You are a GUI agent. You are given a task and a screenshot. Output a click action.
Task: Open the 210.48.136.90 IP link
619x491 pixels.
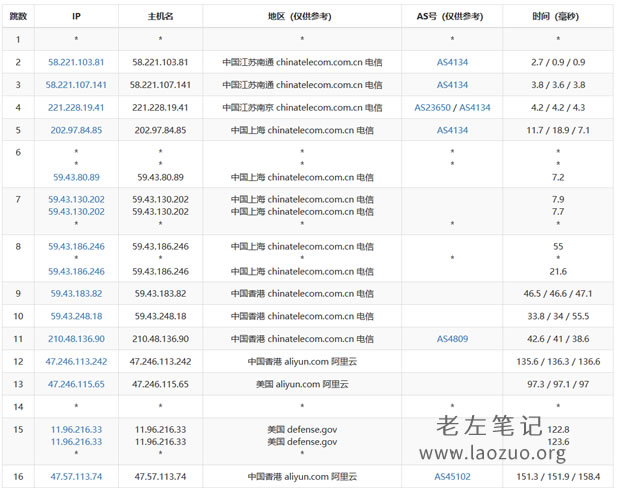tap(76, 339)
